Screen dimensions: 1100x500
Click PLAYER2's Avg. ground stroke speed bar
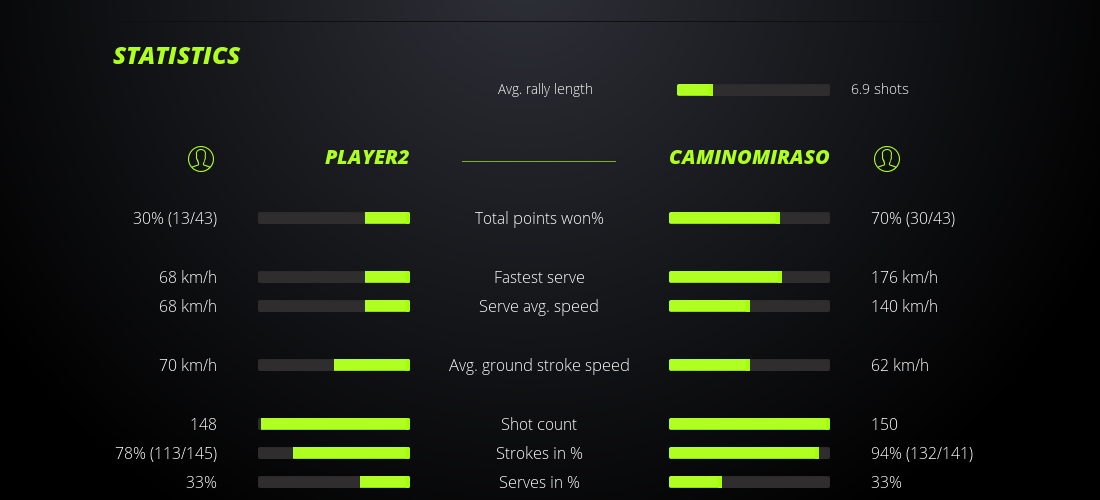pyautogui.click(x=334, y=365)
